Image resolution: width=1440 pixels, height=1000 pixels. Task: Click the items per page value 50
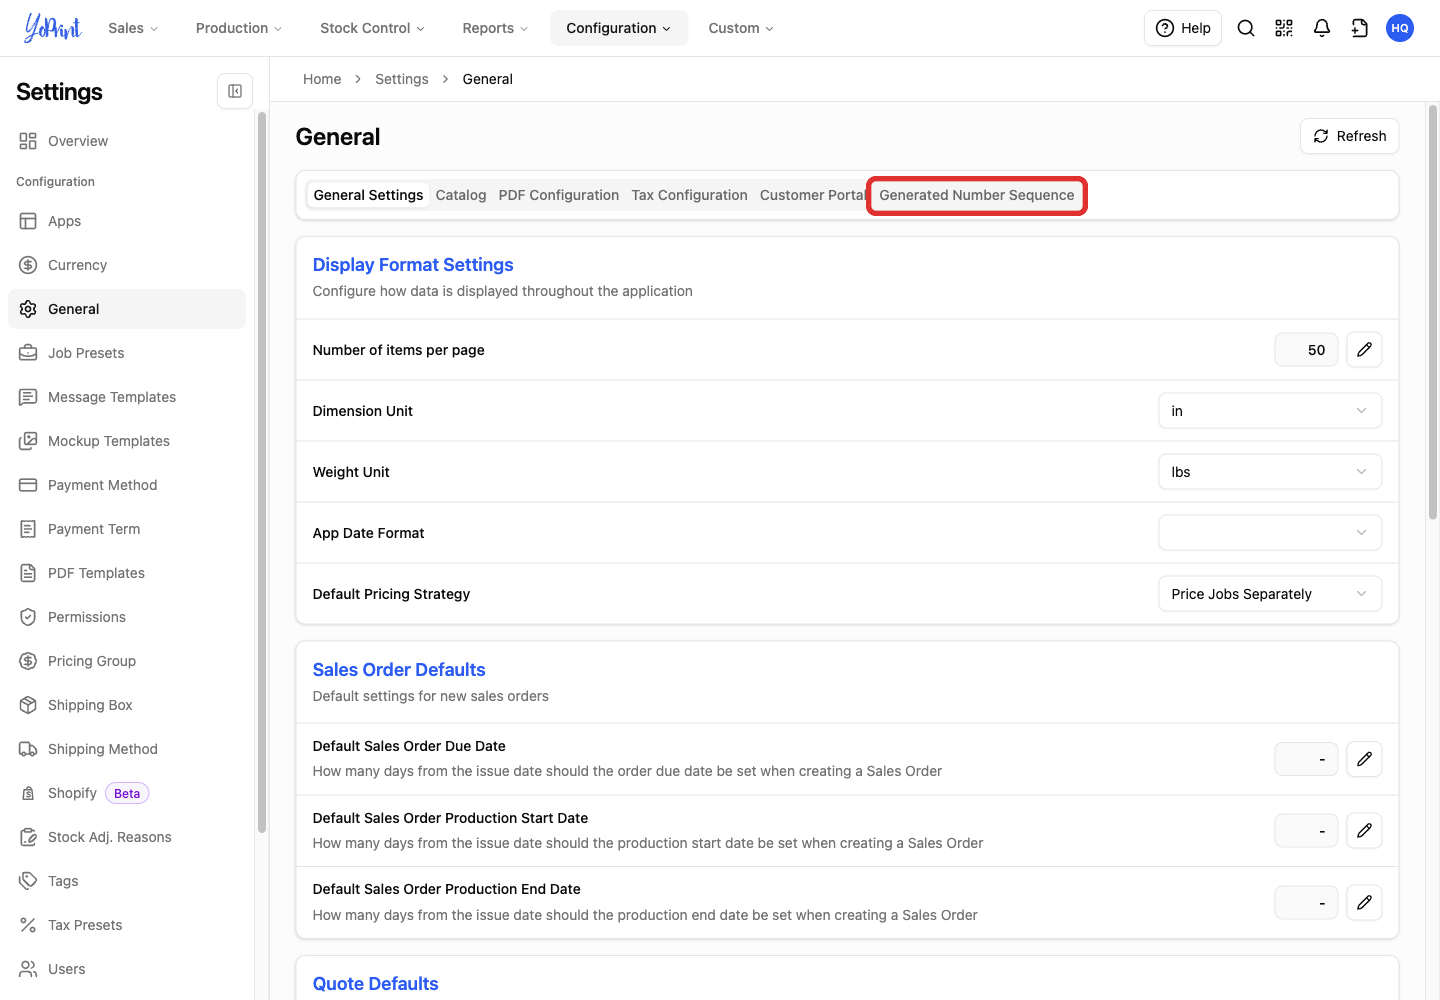click(1306, 350)
